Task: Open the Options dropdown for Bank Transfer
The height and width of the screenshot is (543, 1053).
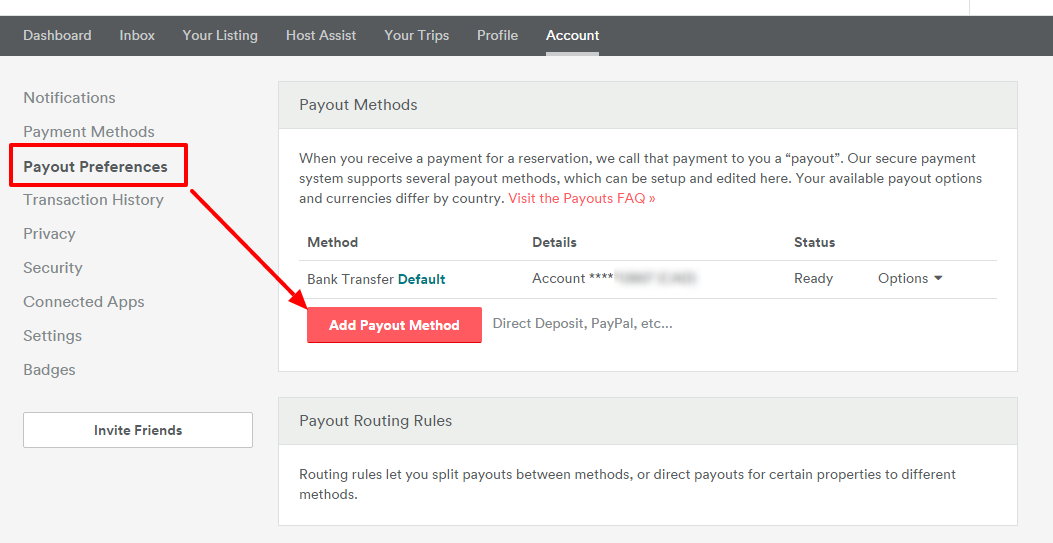Action: 910,279
